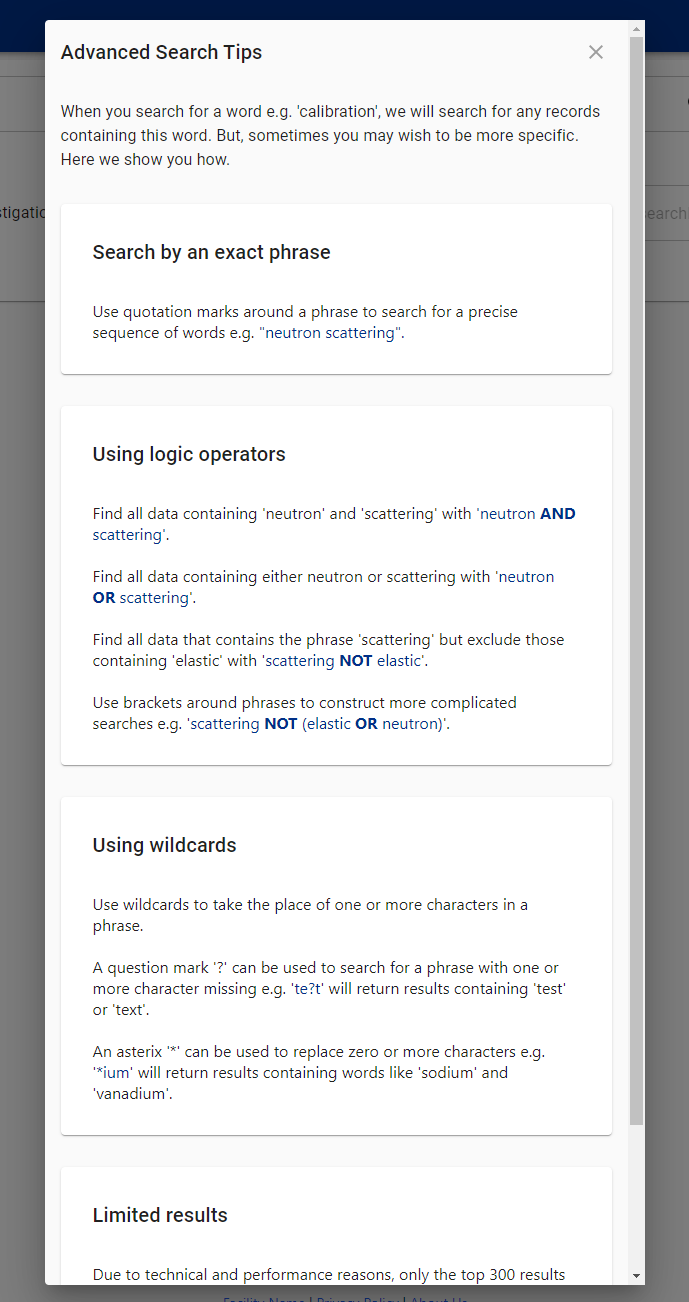The width and height of the screenshot is (689, 1302).
Task: Click the Search by an exact phrase heading
Action: point(211,252)
